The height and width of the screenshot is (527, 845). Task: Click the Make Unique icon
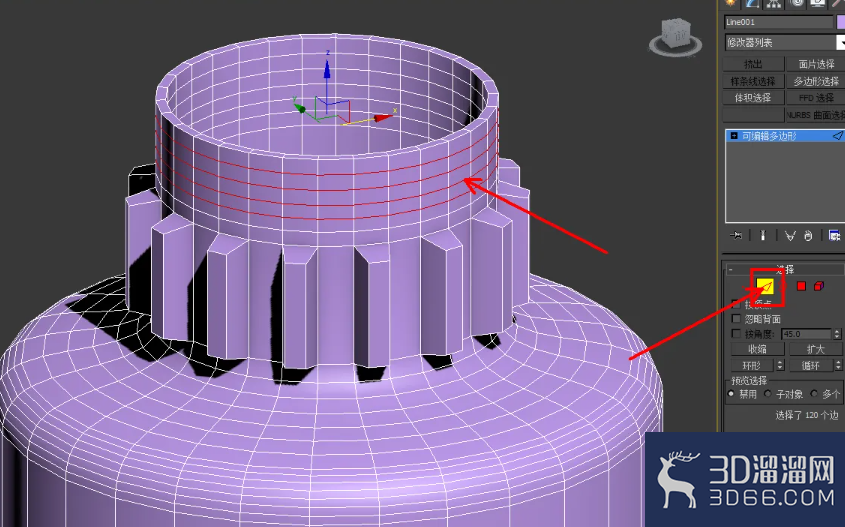tap(789, 235)
